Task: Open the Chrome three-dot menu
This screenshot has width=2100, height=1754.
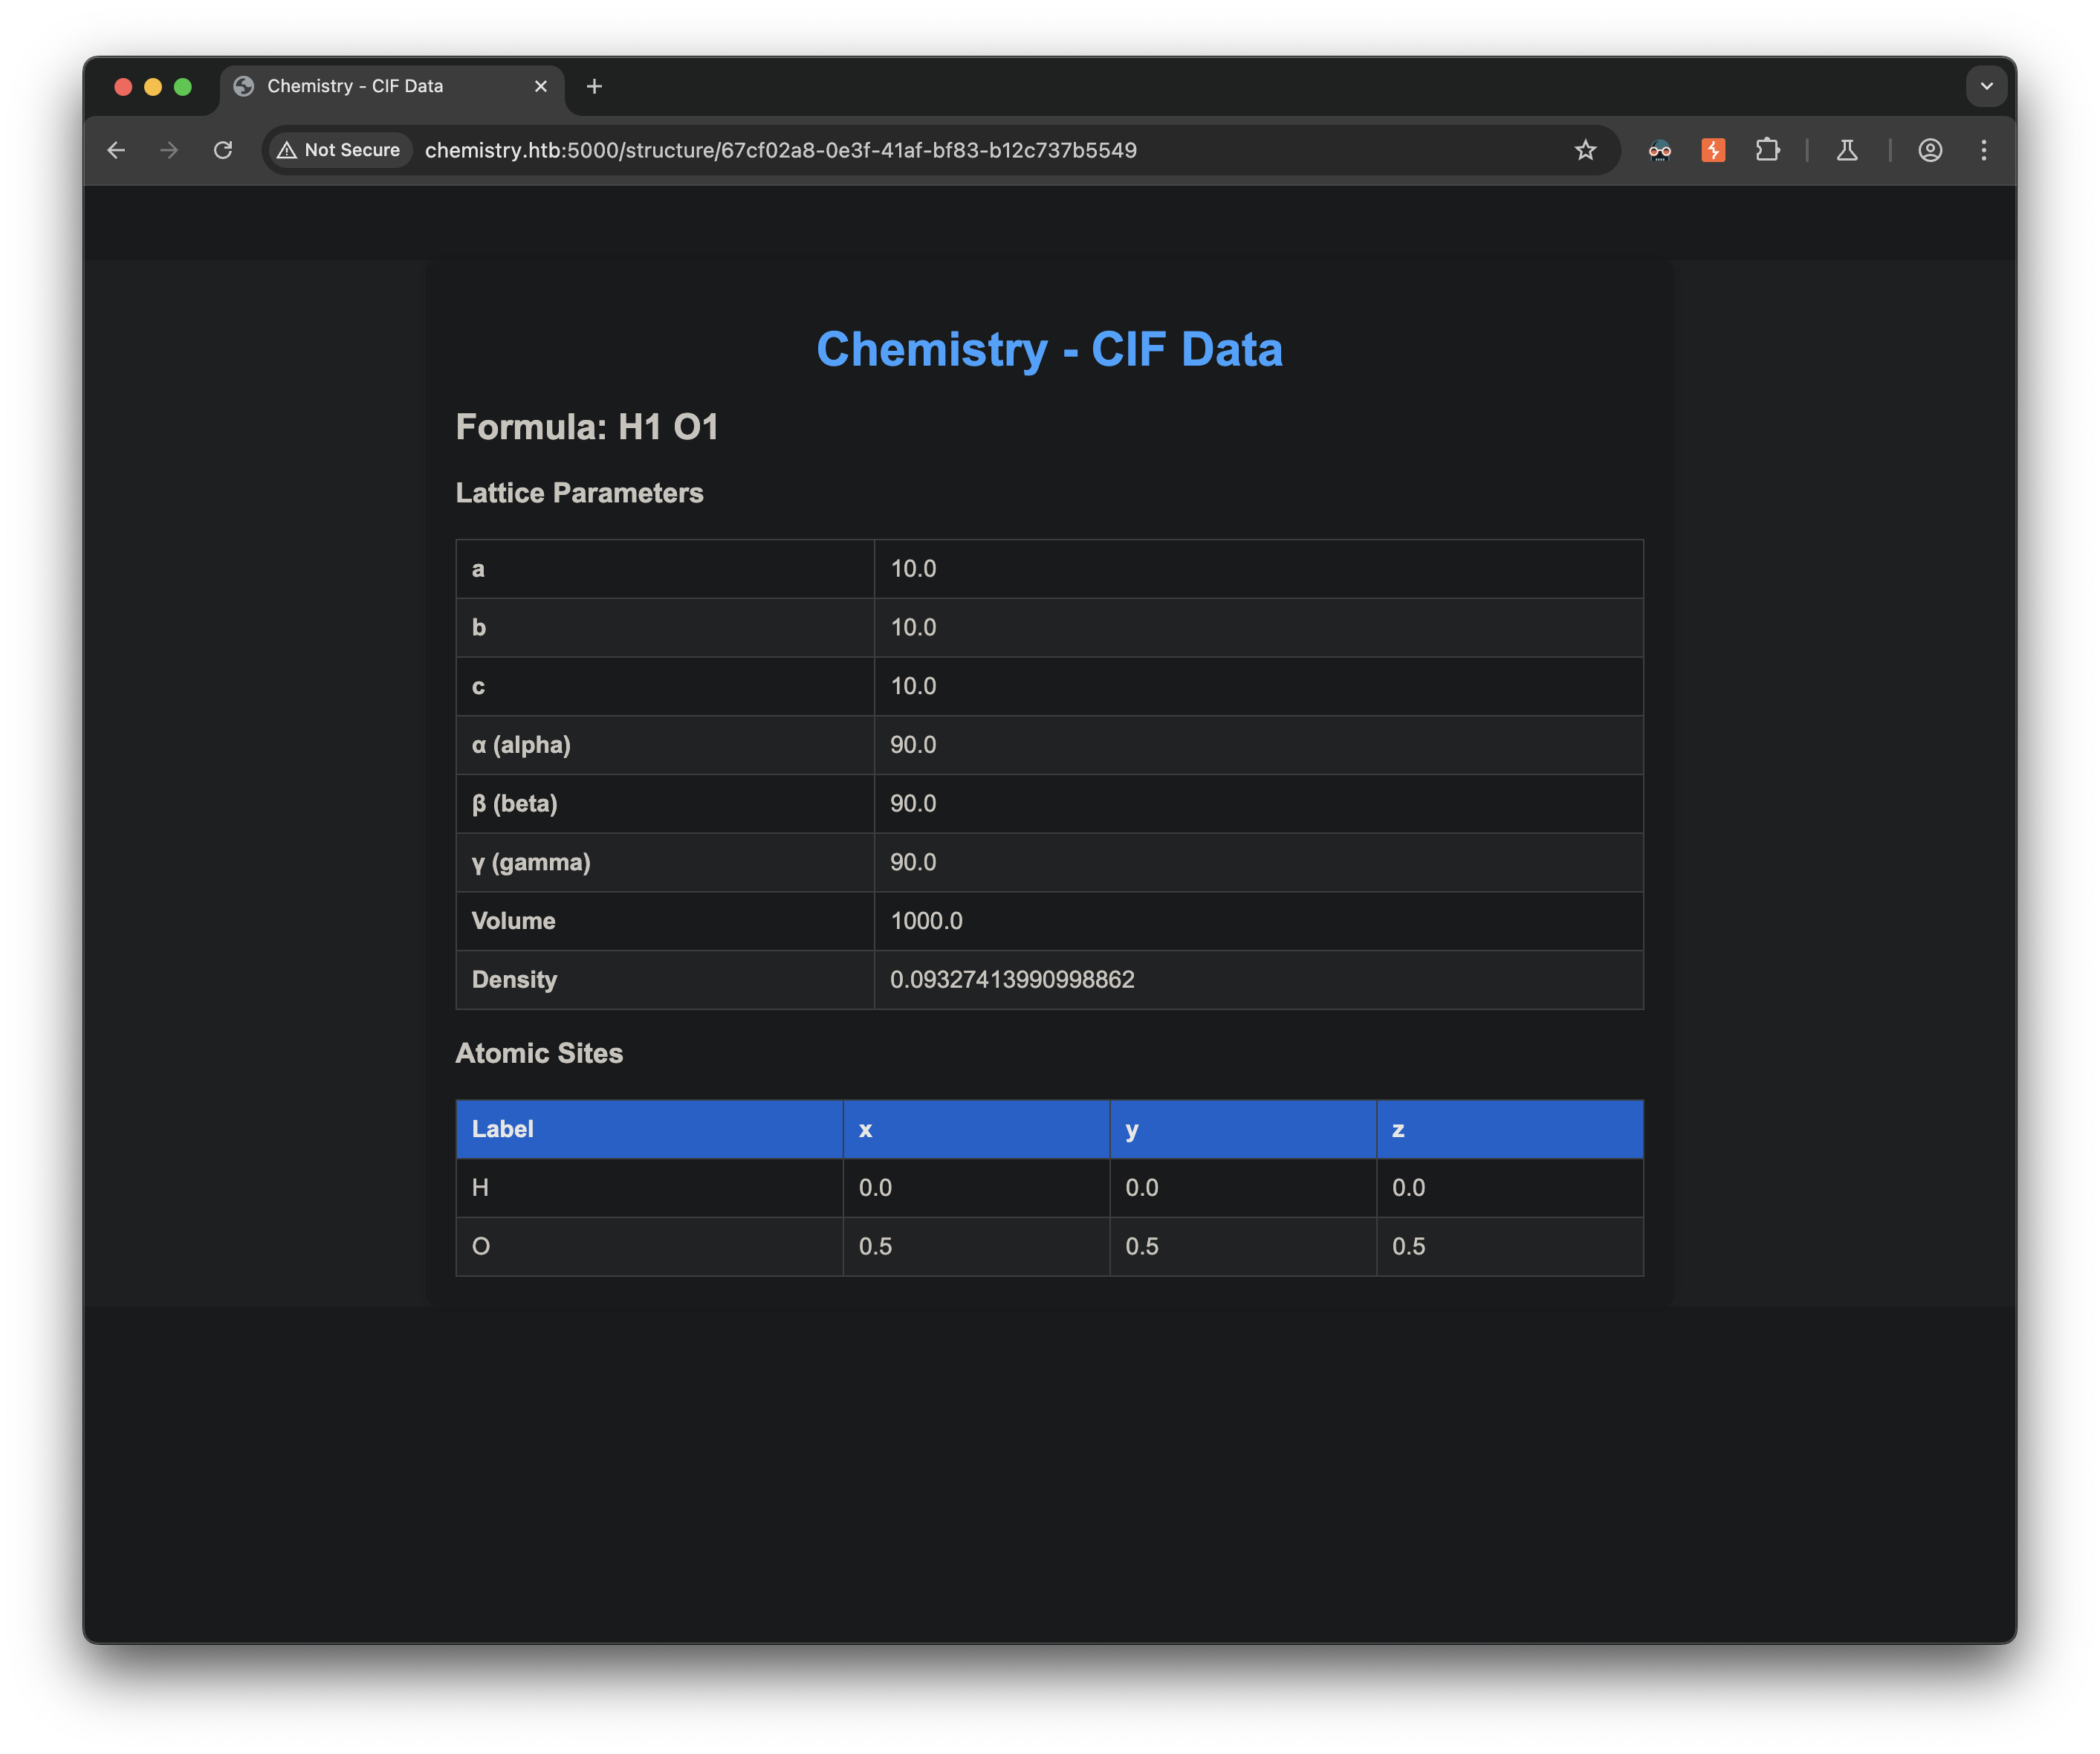Action: tap(1984, 150)
